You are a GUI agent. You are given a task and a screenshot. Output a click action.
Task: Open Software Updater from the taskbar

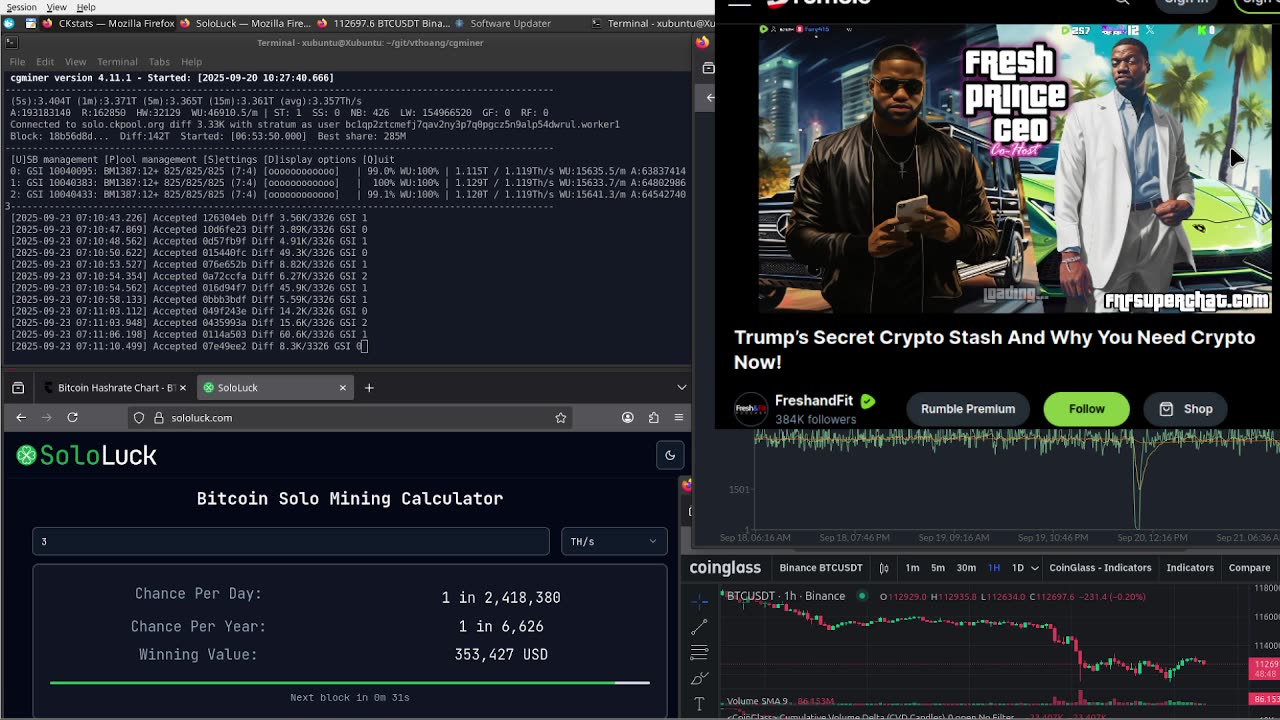pyautogui.click(x=502, y=23)
